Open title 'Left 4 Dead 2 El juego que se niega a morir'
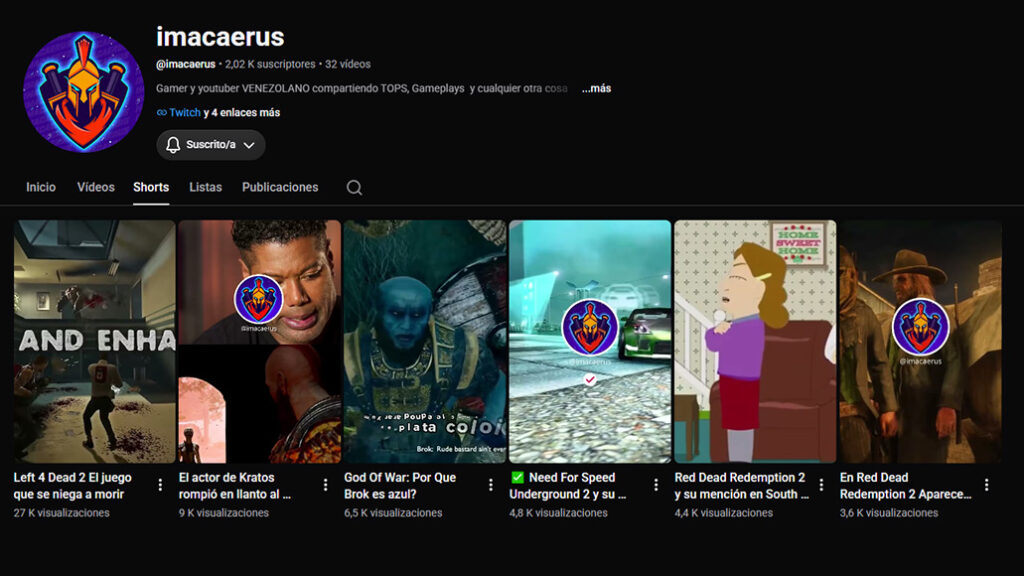 coord(72,486)
